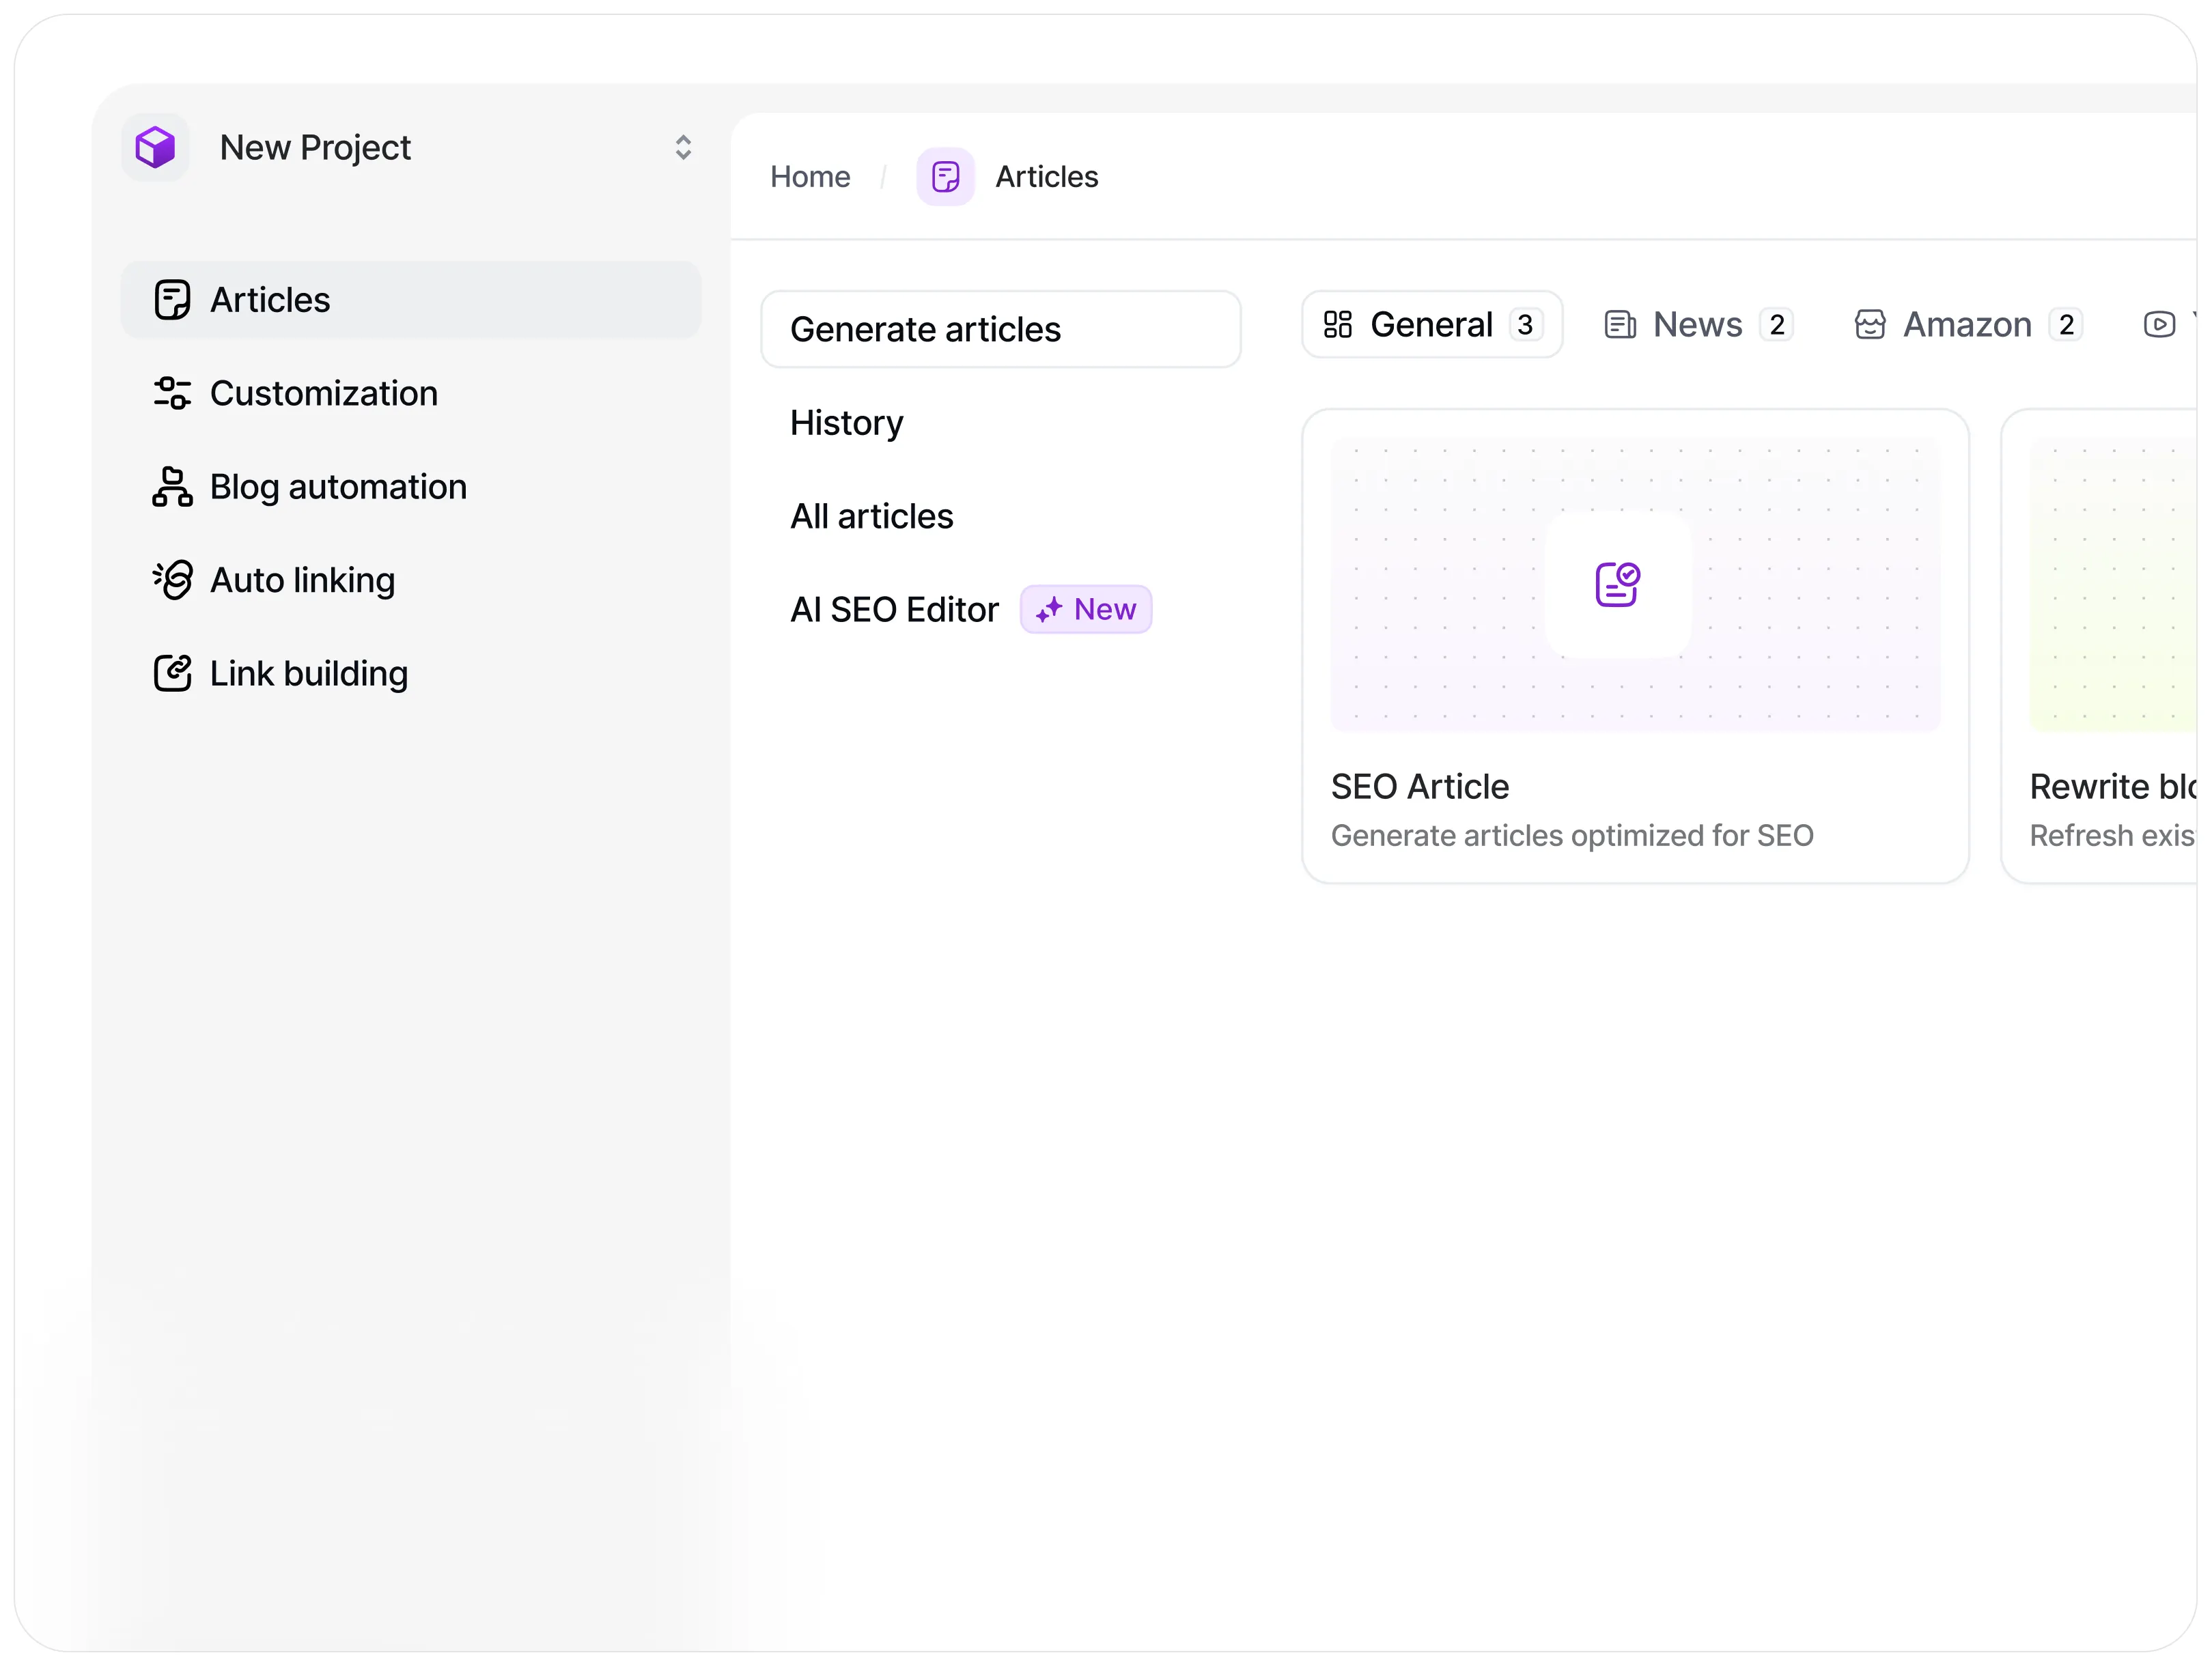Open AI SEO Editor

894,610
